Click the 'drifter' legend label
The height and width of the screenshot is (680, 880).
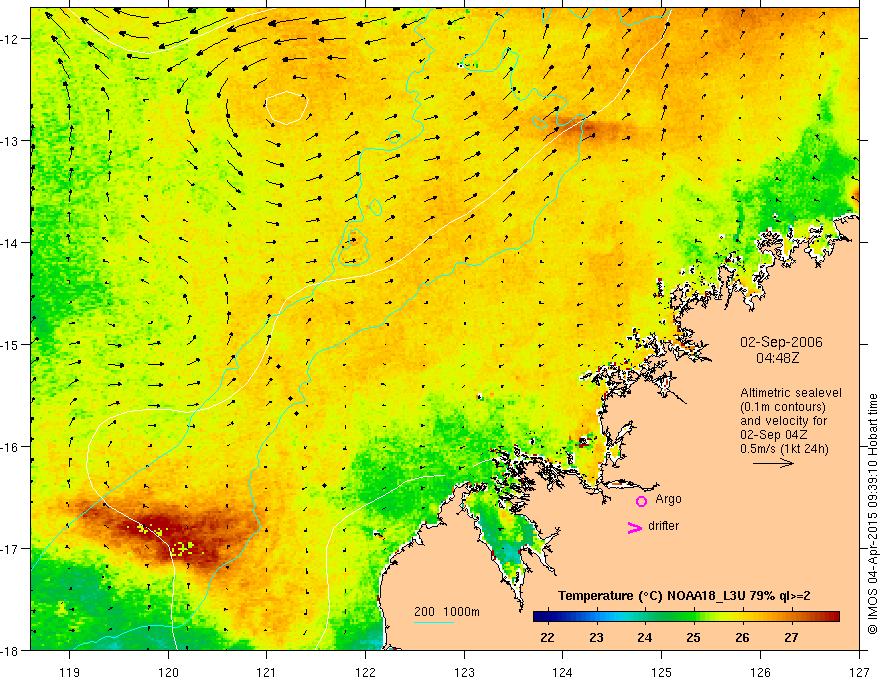pos(663,526)
